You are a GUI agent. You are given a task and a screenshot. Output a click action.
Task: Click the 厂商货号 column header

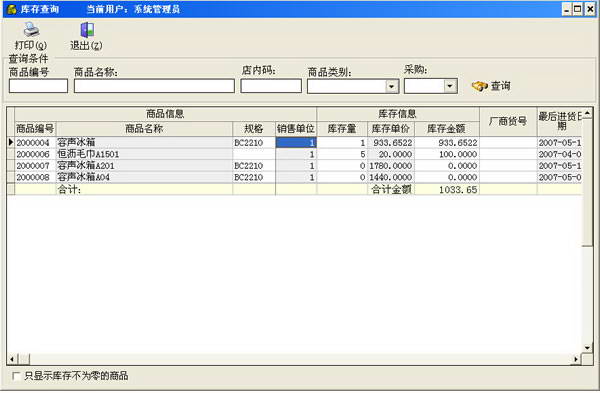pos(508,121)
